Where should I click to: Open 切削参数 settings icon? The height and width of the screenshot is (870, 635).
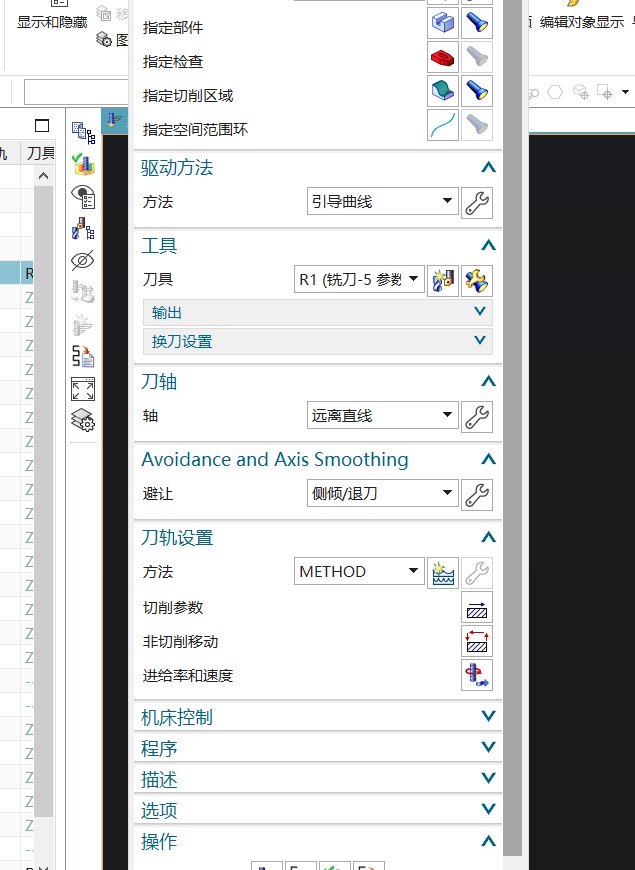click(x=477, y=609)
